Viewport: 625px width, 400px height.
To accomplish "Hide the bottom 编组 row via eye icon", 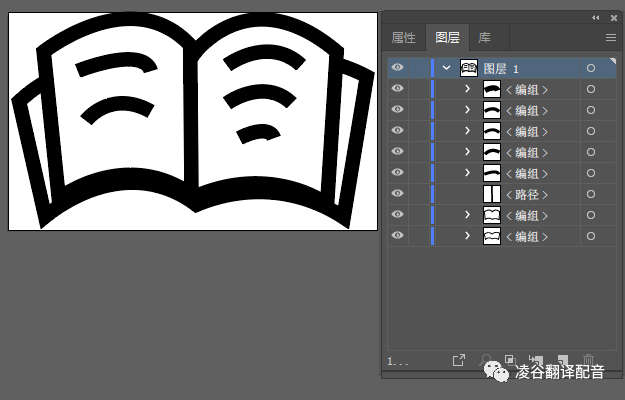I will click(398, 236).
